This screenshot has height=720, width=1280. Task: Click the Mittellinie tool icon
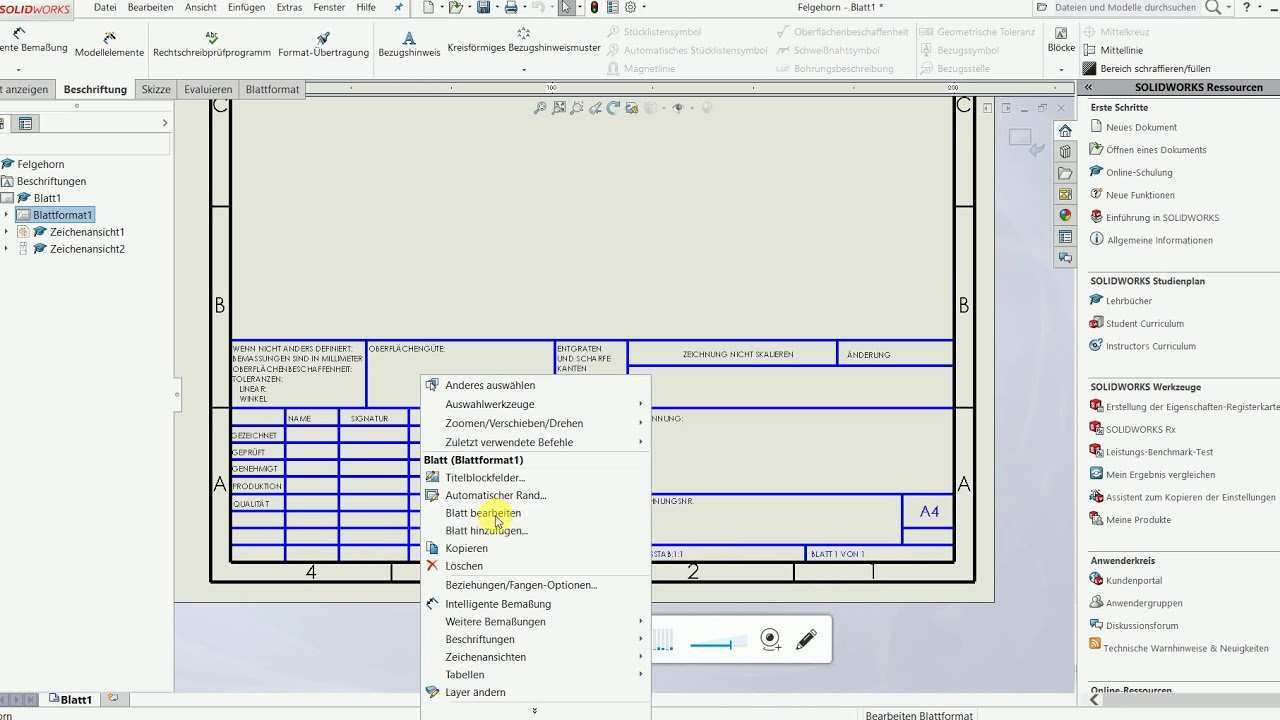click(x=1090, y=50)
